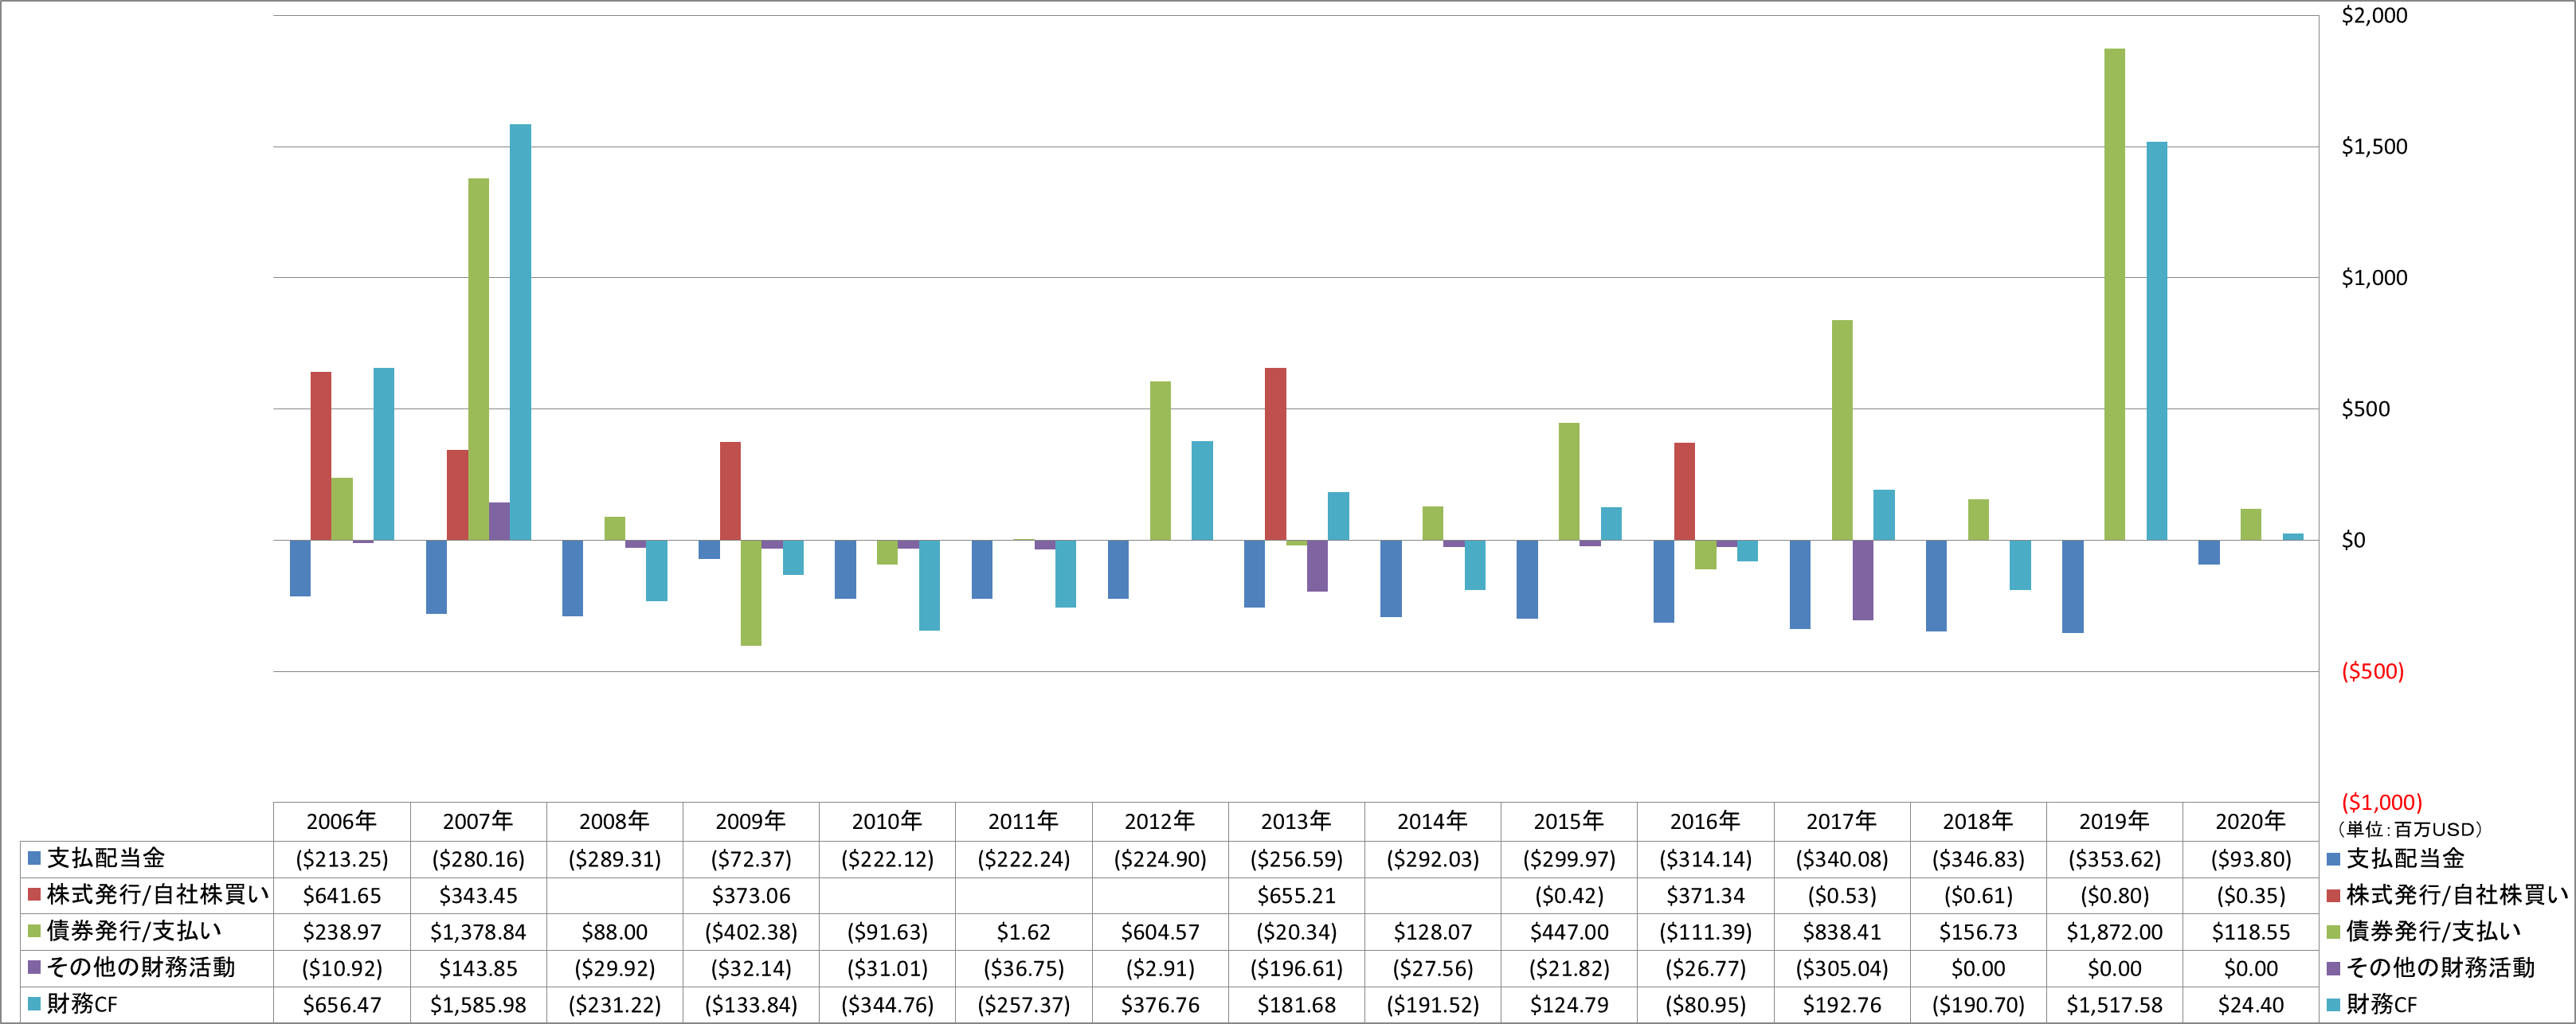Click the 2014年 column header
Image resolution: width=2576 pixels, height=1024 pixels.
click(x=1433, y=821)
